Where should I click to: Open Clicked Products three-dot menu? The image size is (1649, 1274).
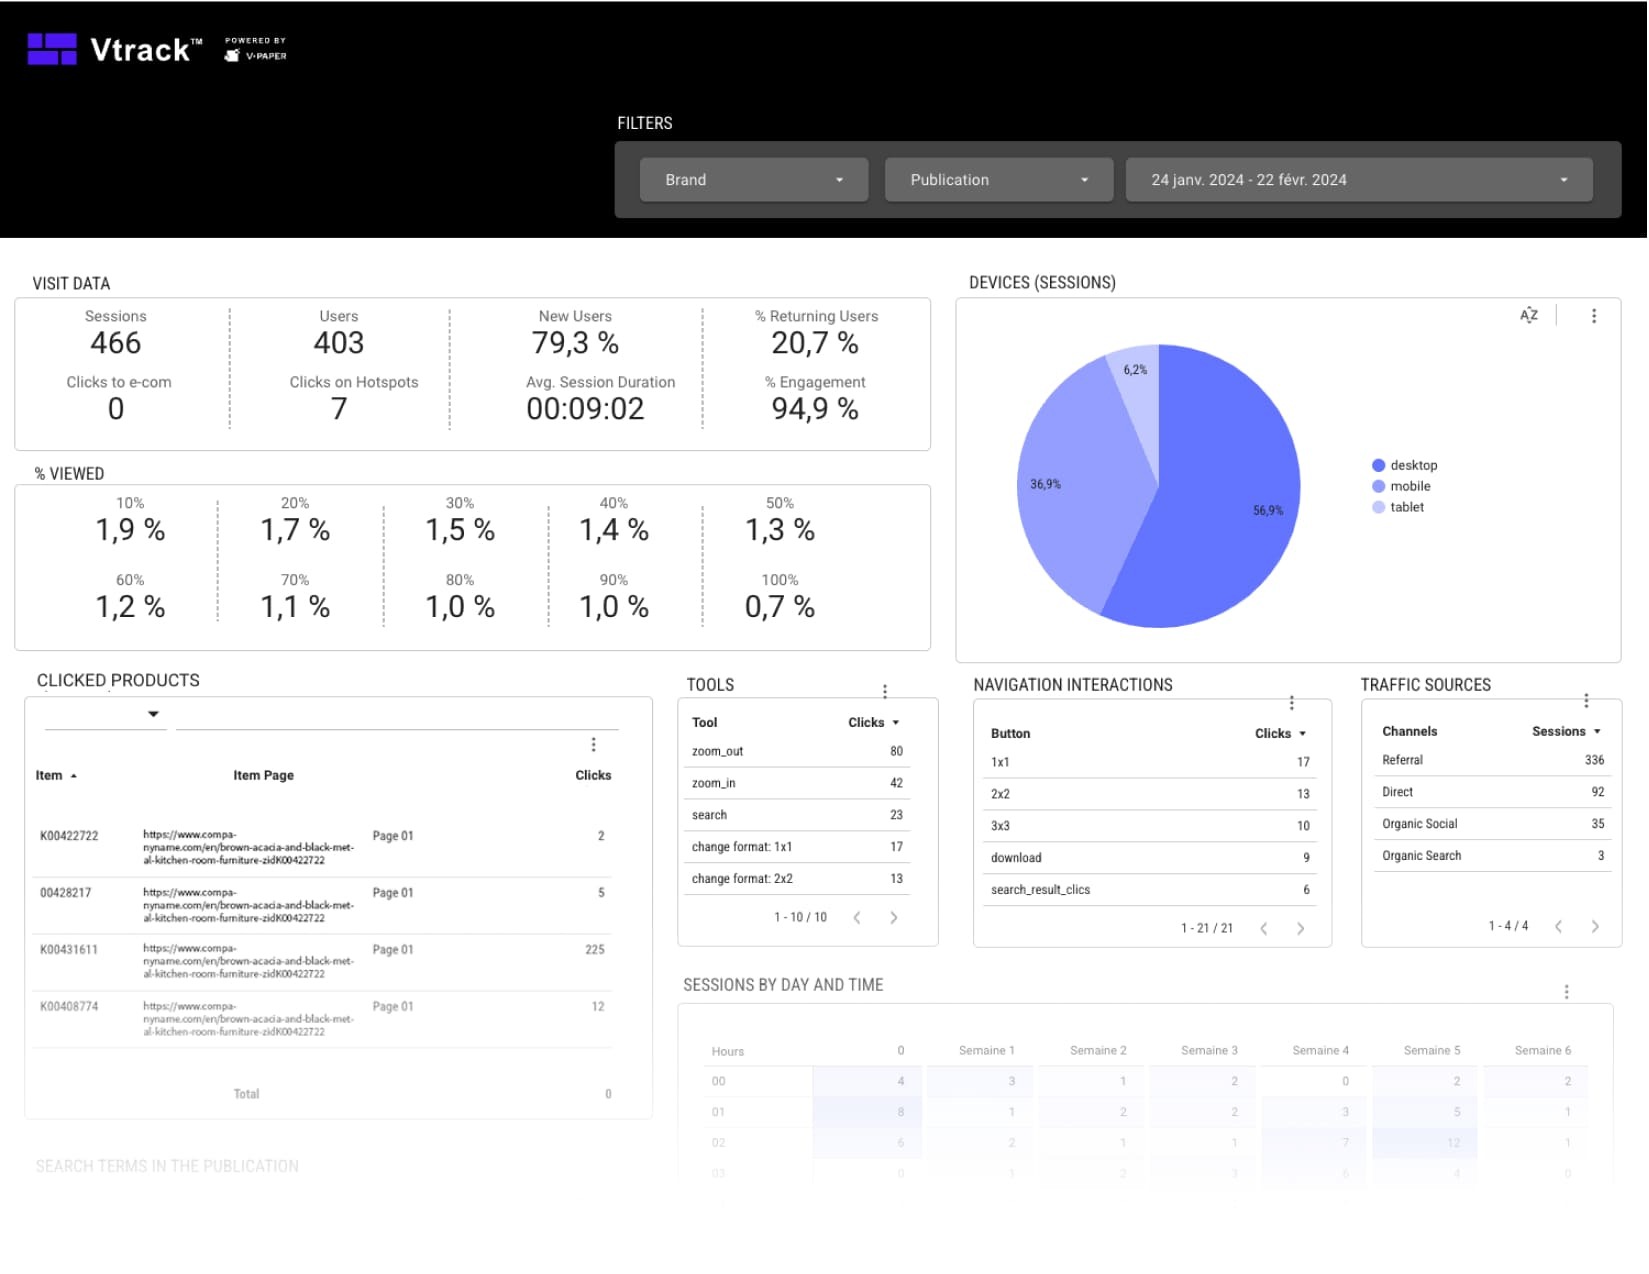tap(593, 745)
